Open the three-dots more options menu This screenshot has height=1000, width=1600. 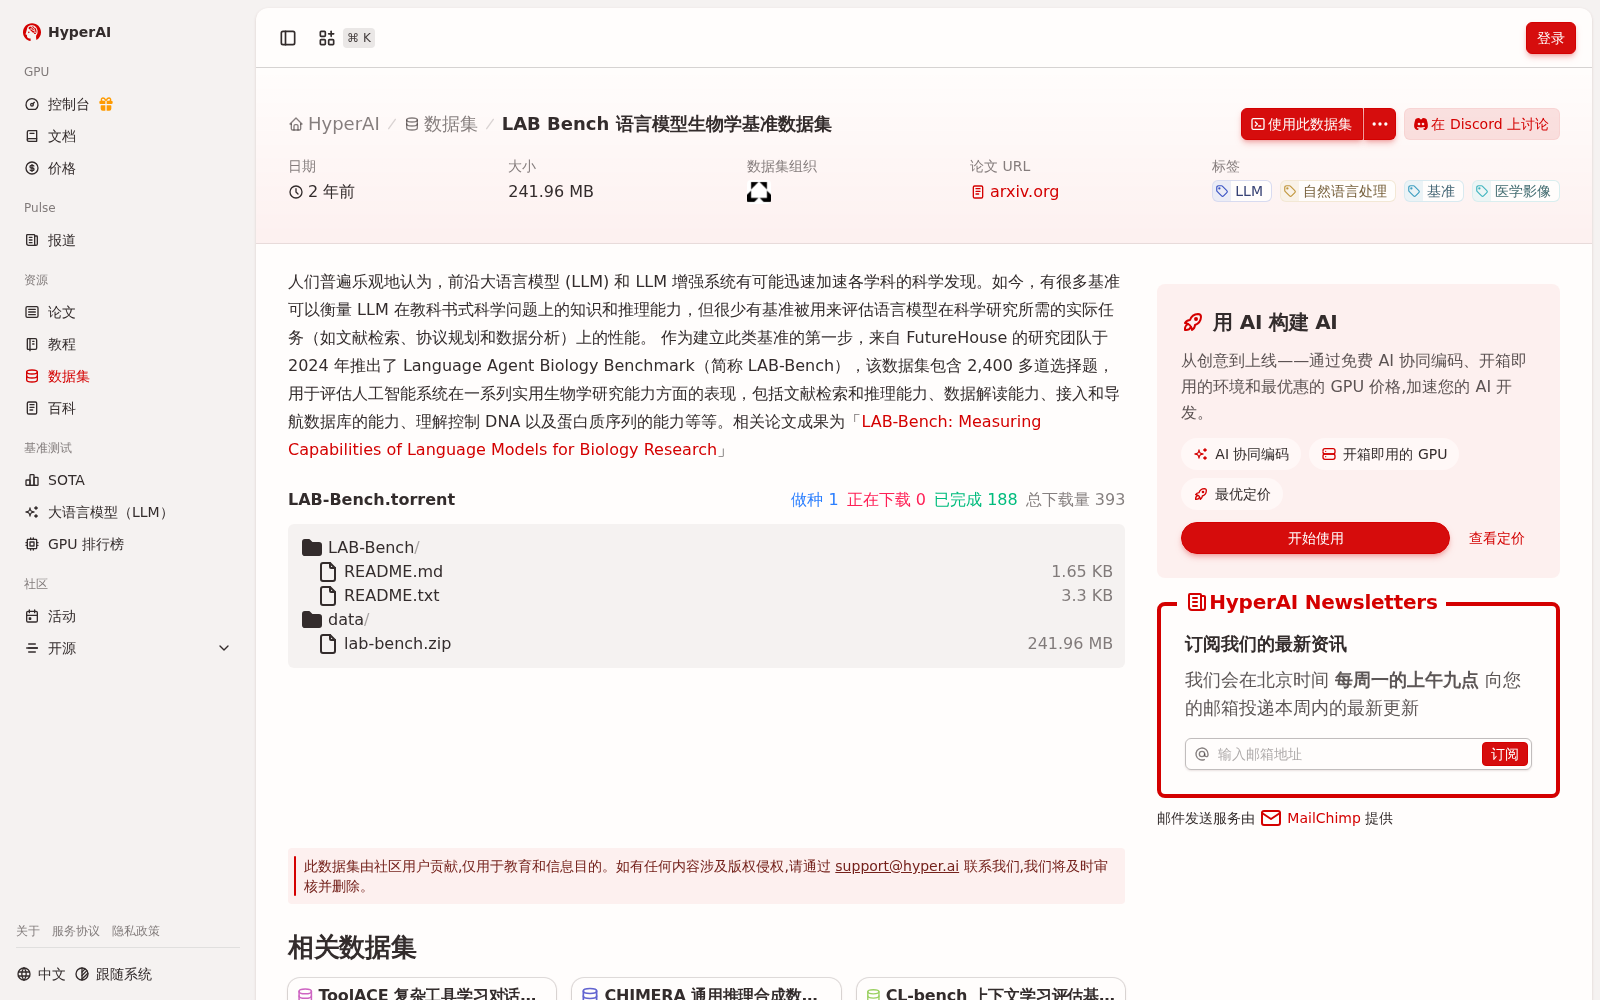1380,124
